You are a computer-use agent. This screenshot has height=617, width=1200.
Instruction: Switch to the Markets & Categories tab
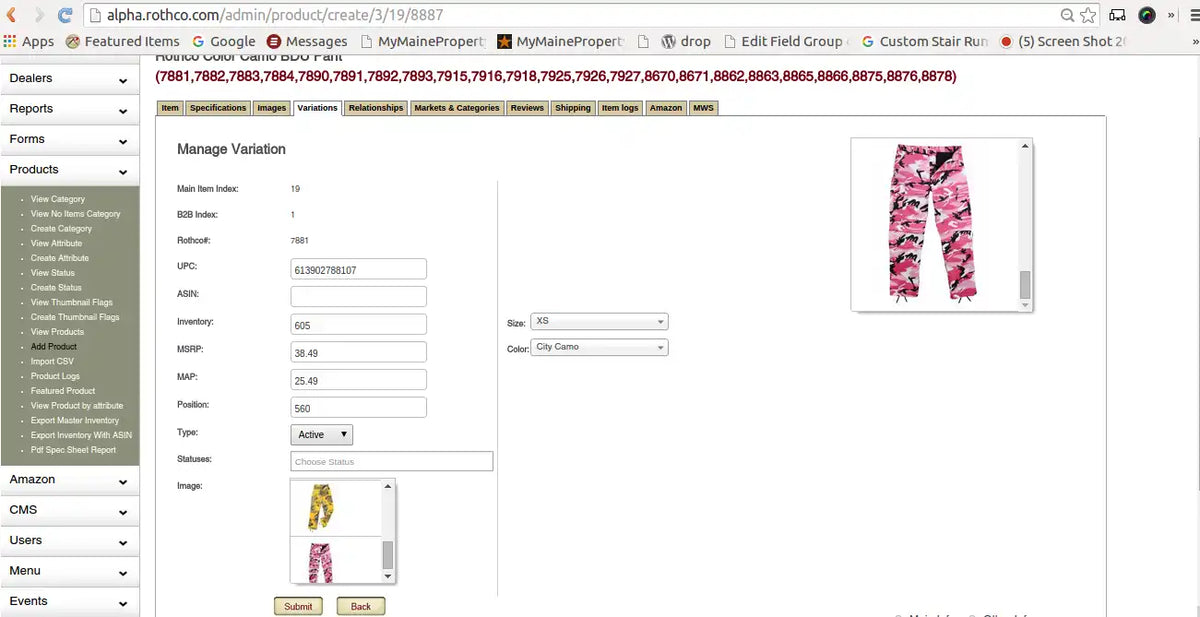click(x=456, y=108)
